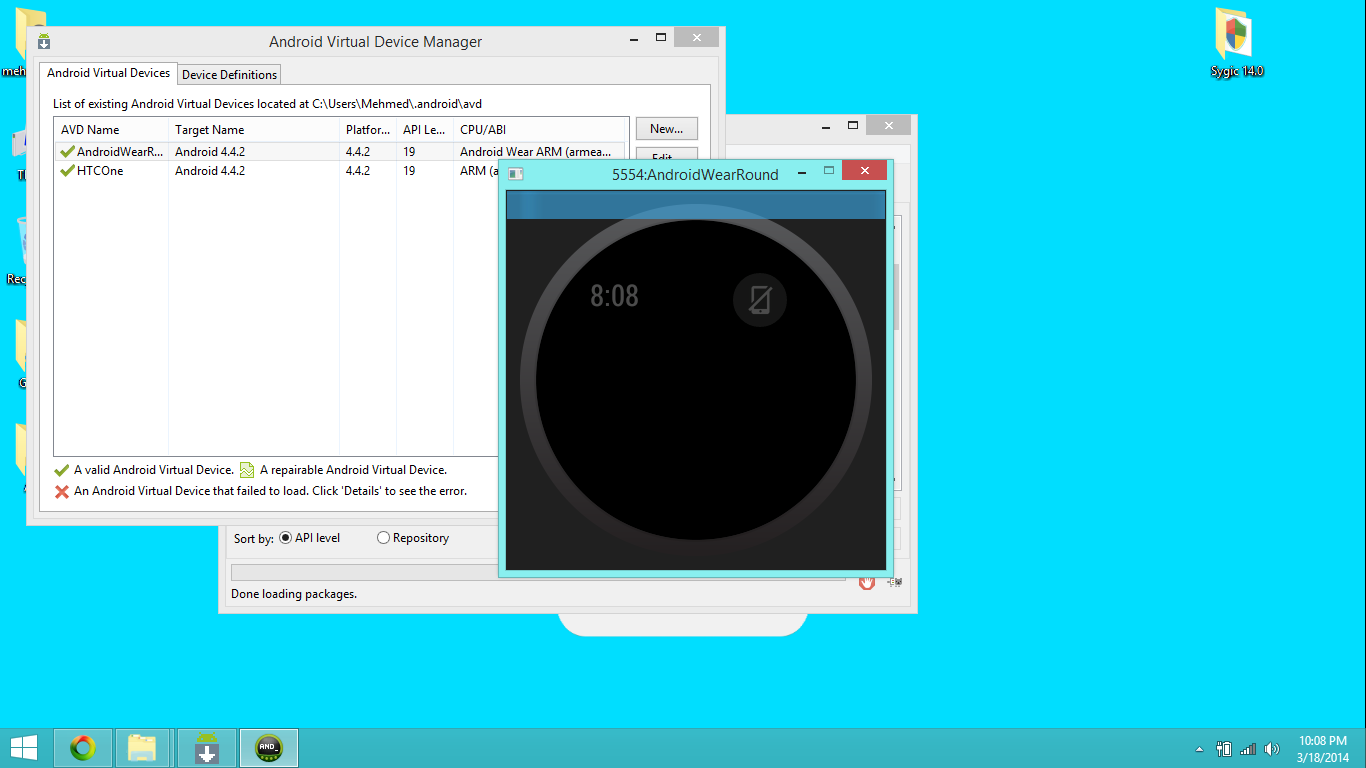This screenshot has width=1366, height=768.
Task: Click the AVD Manager title bar icon
Action: click(x=44, y=42)
